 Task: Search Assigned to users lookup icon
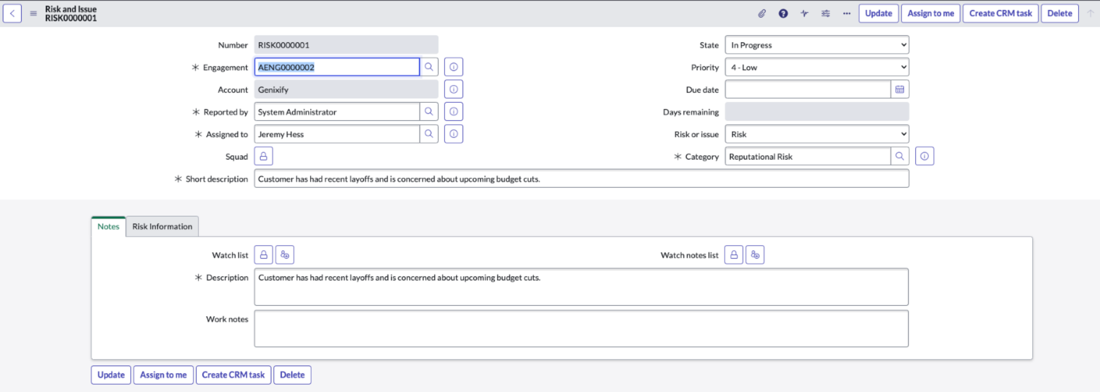click(x=429, y=134)
